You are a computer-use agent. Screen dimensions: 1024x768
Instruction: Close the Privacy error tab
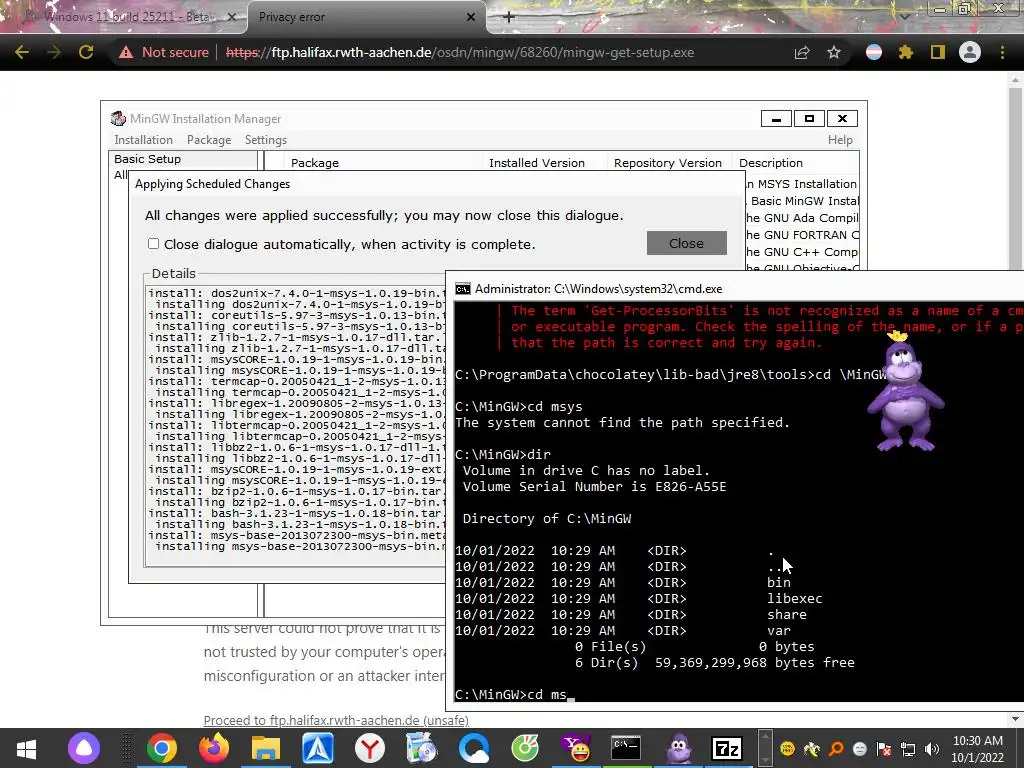(x=471, y=17)
